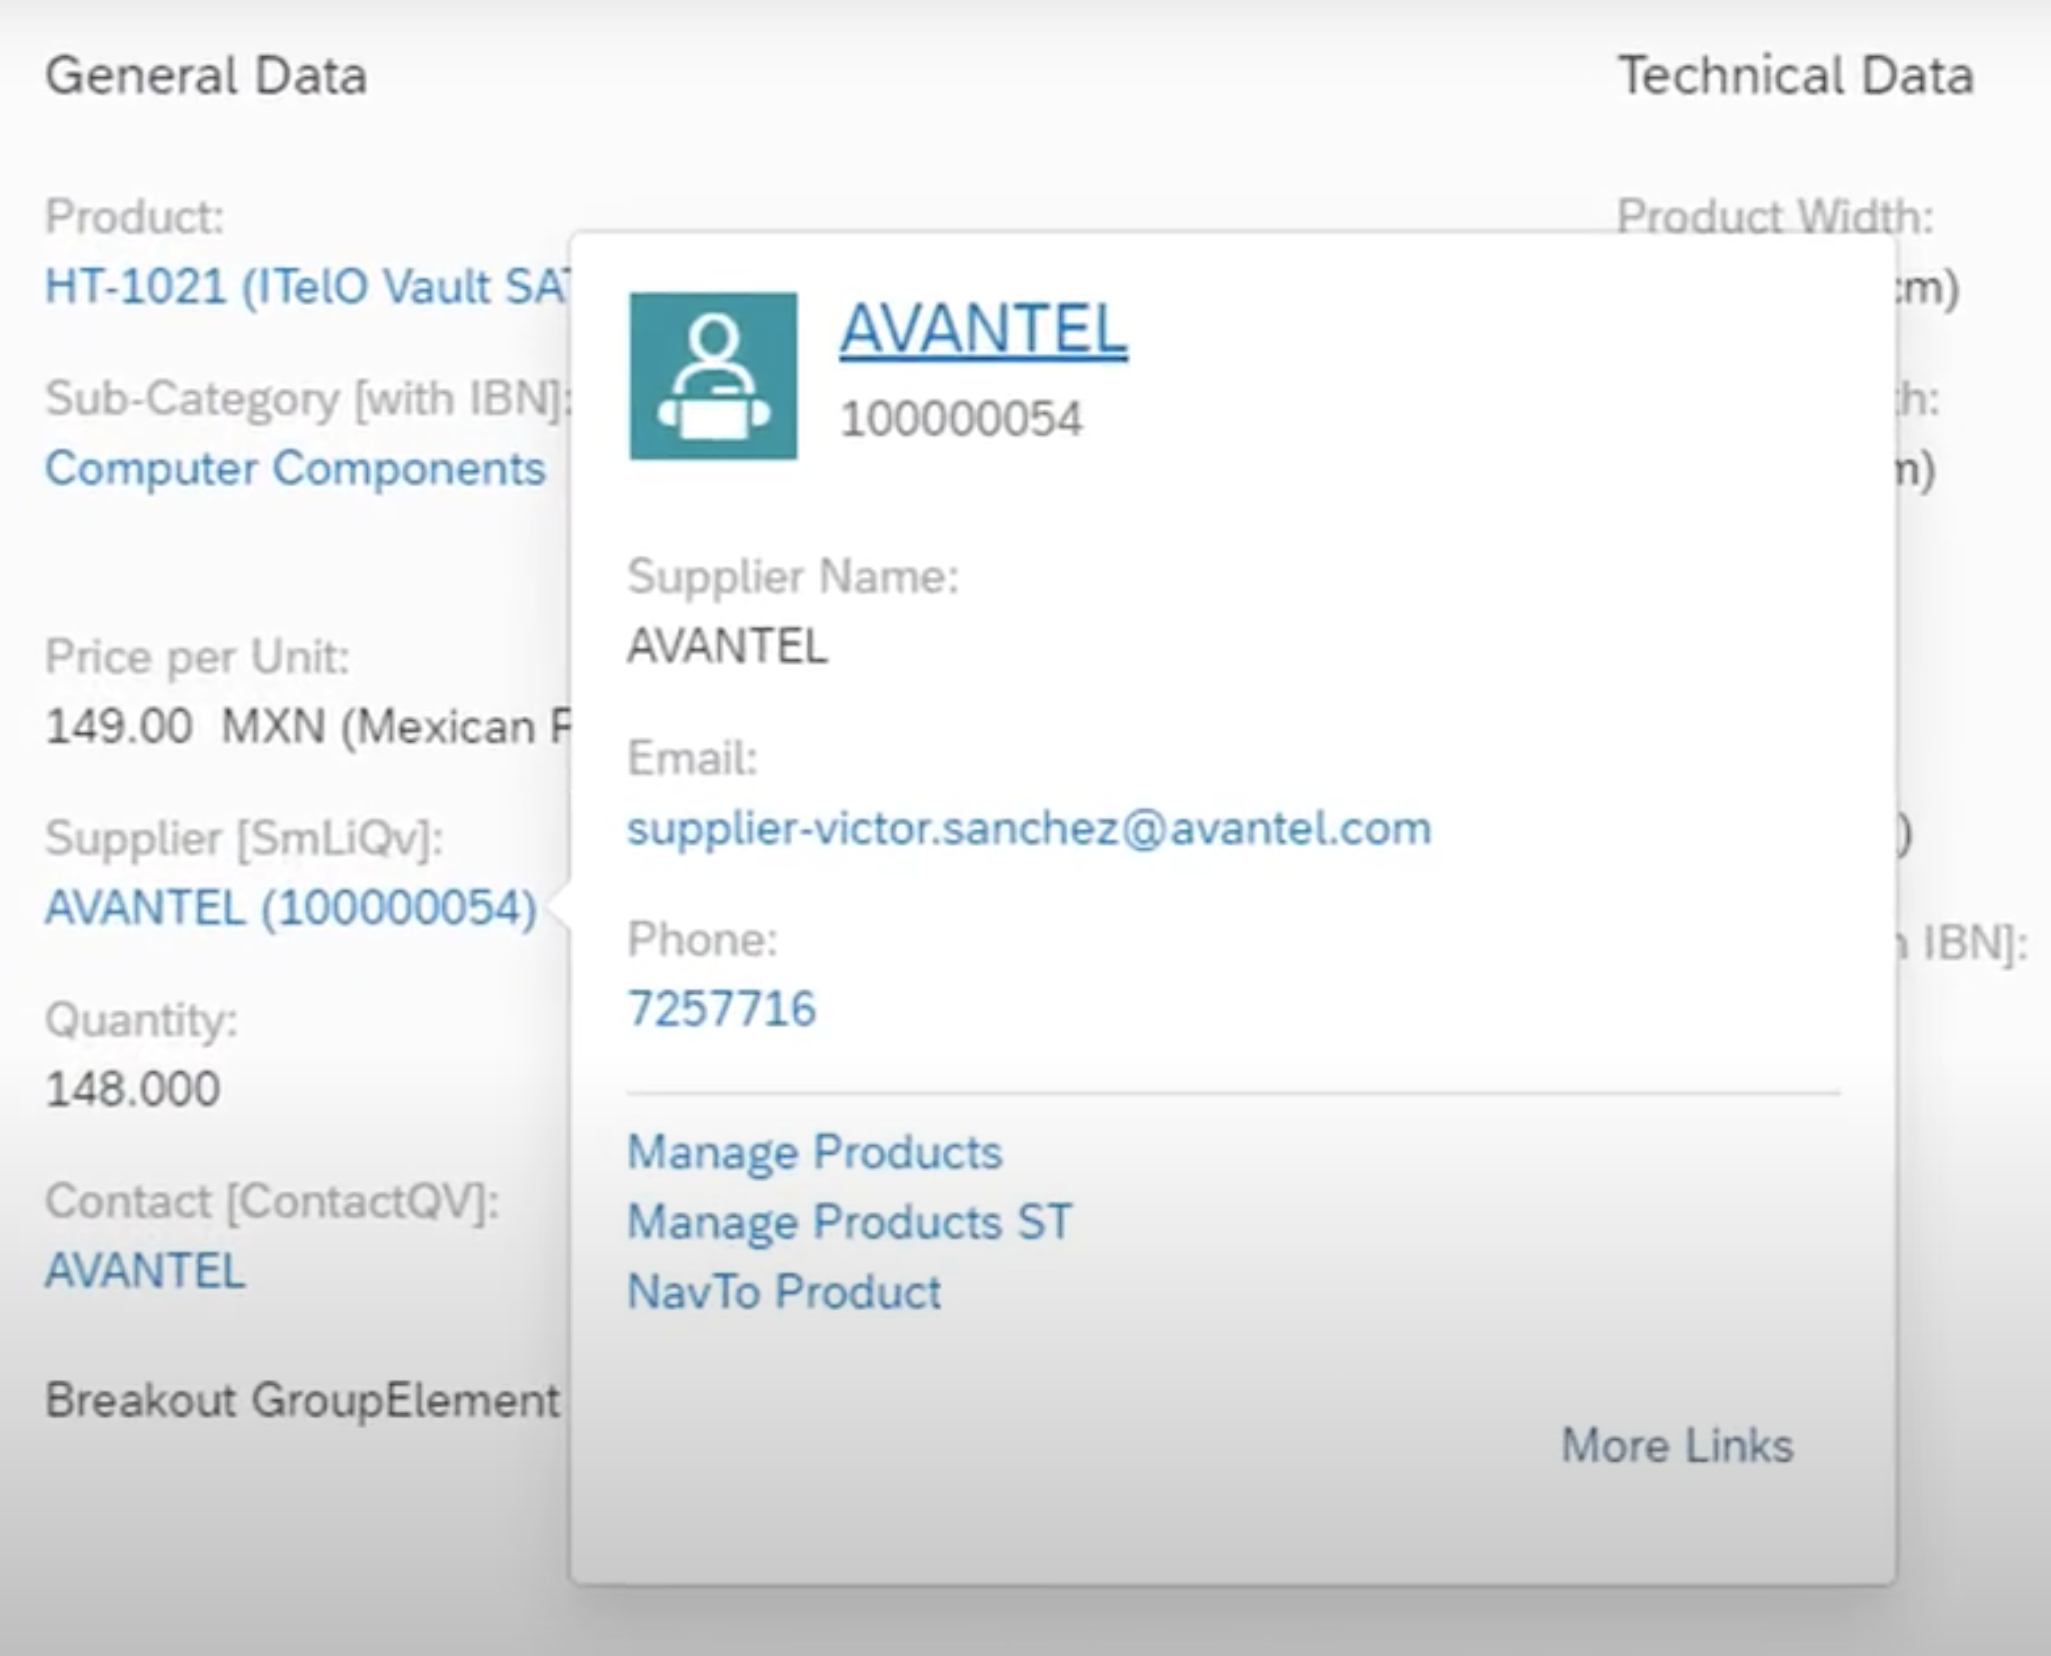Click the Product Width label
2051x1656 pixels.
point(1775,216)
